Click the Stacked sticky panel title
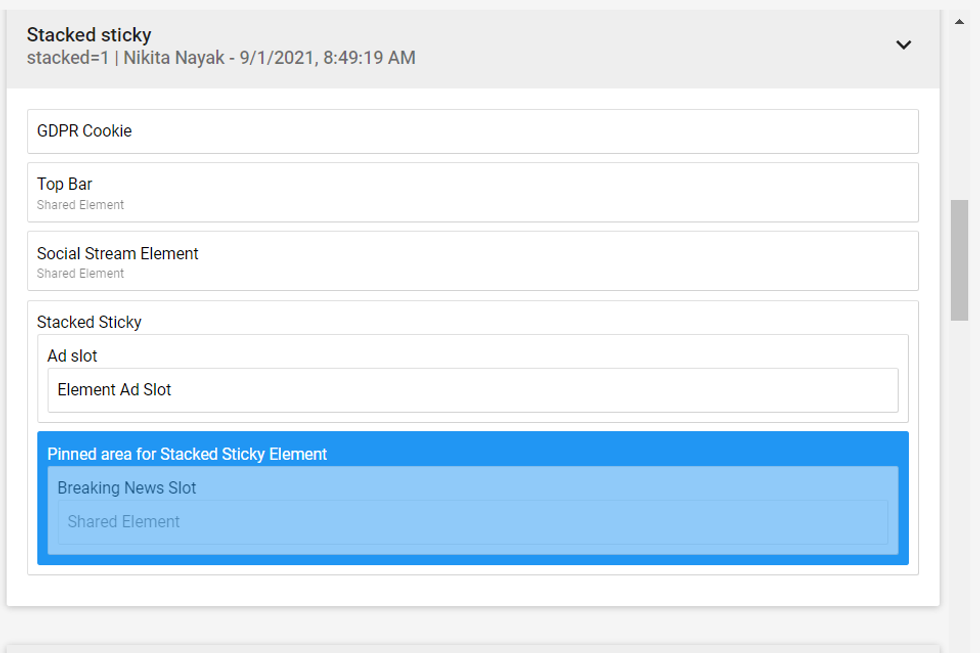 [89, 35]
